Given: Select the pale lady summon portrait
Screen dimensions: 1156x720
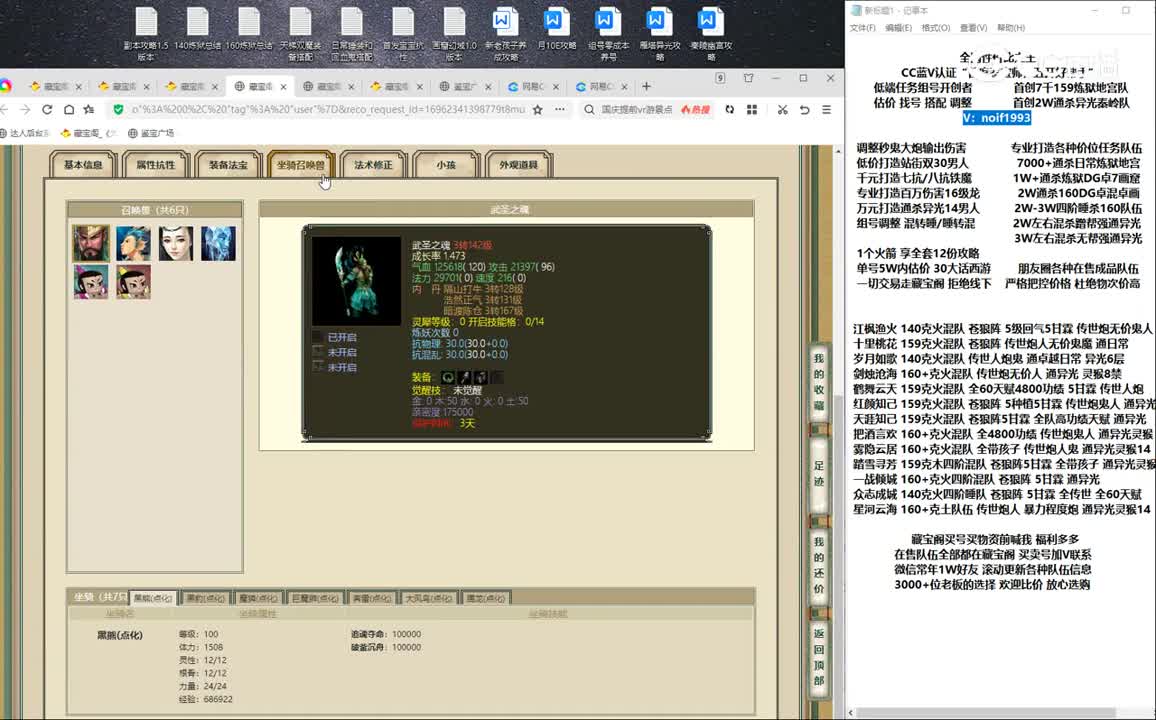Looking at the screenshot, I should [175, 243].
